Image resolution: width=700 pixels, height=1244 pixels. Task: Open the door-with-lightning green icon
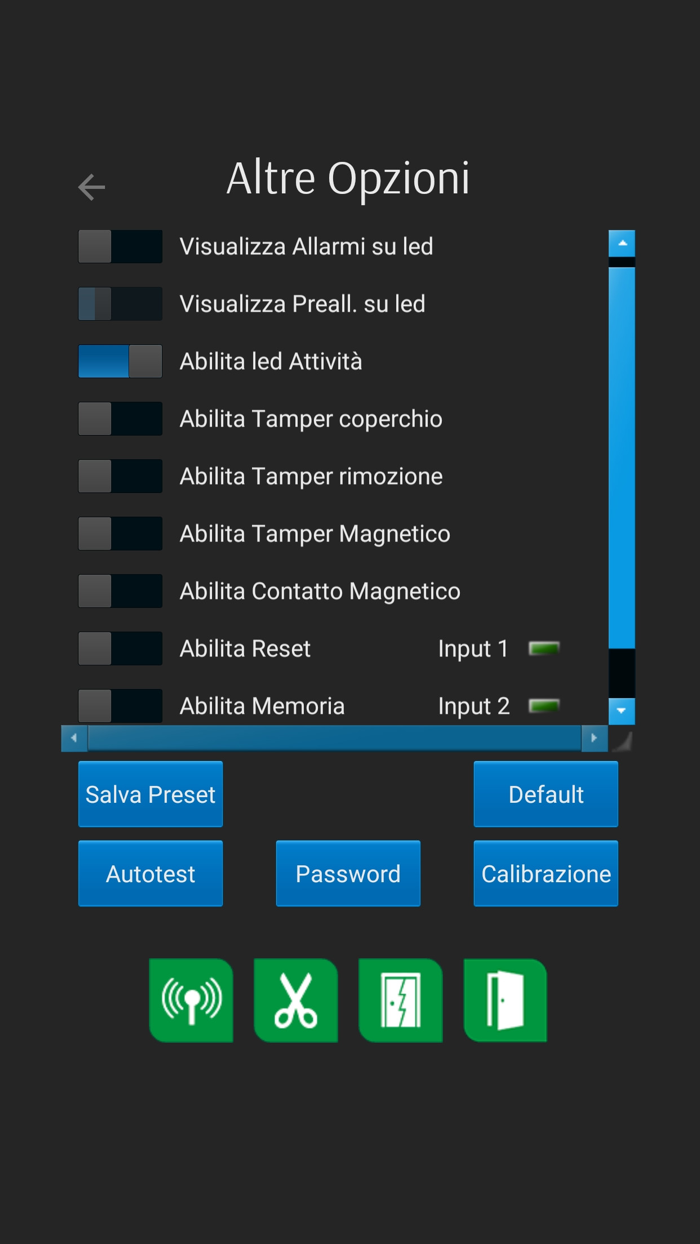coord(401,1000)
